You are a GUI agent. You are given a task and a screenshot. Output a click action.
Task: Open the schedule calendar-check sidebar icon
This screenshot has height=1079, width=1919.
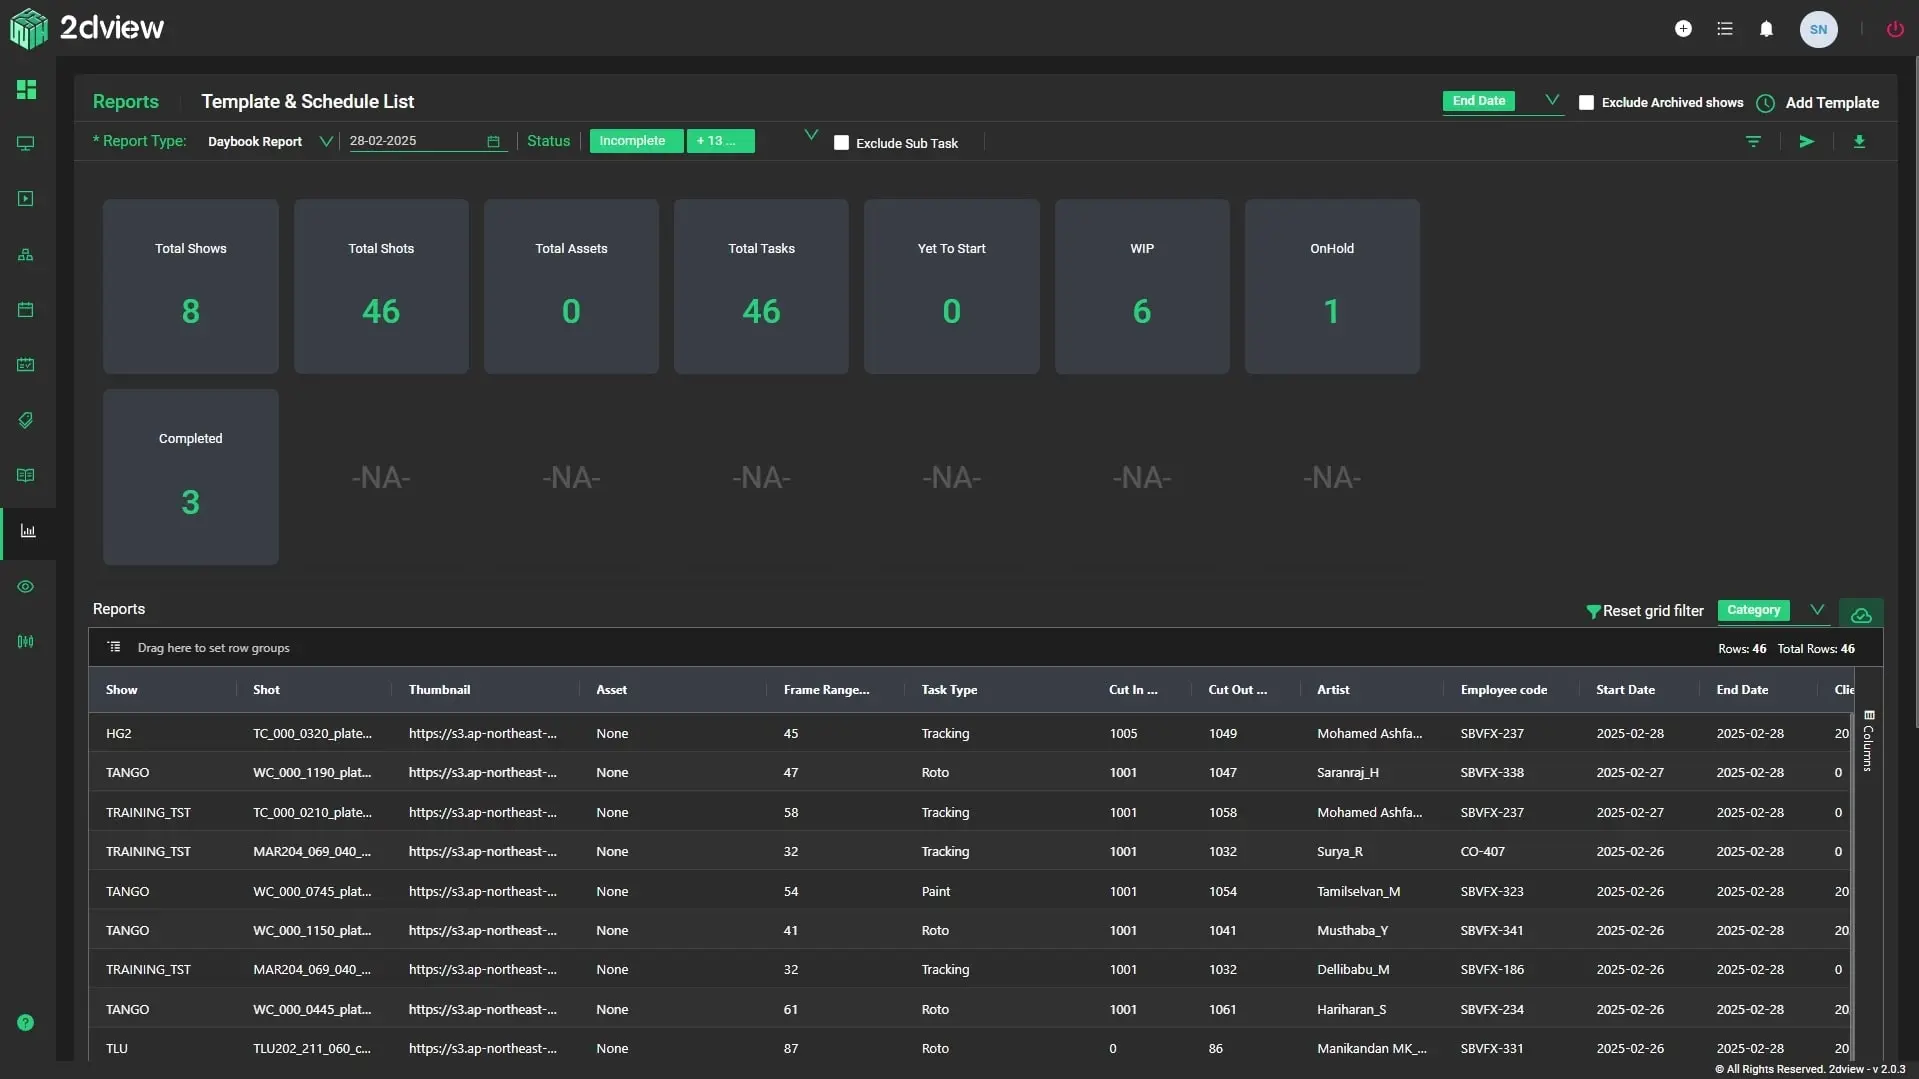click(x=26, y=365)
